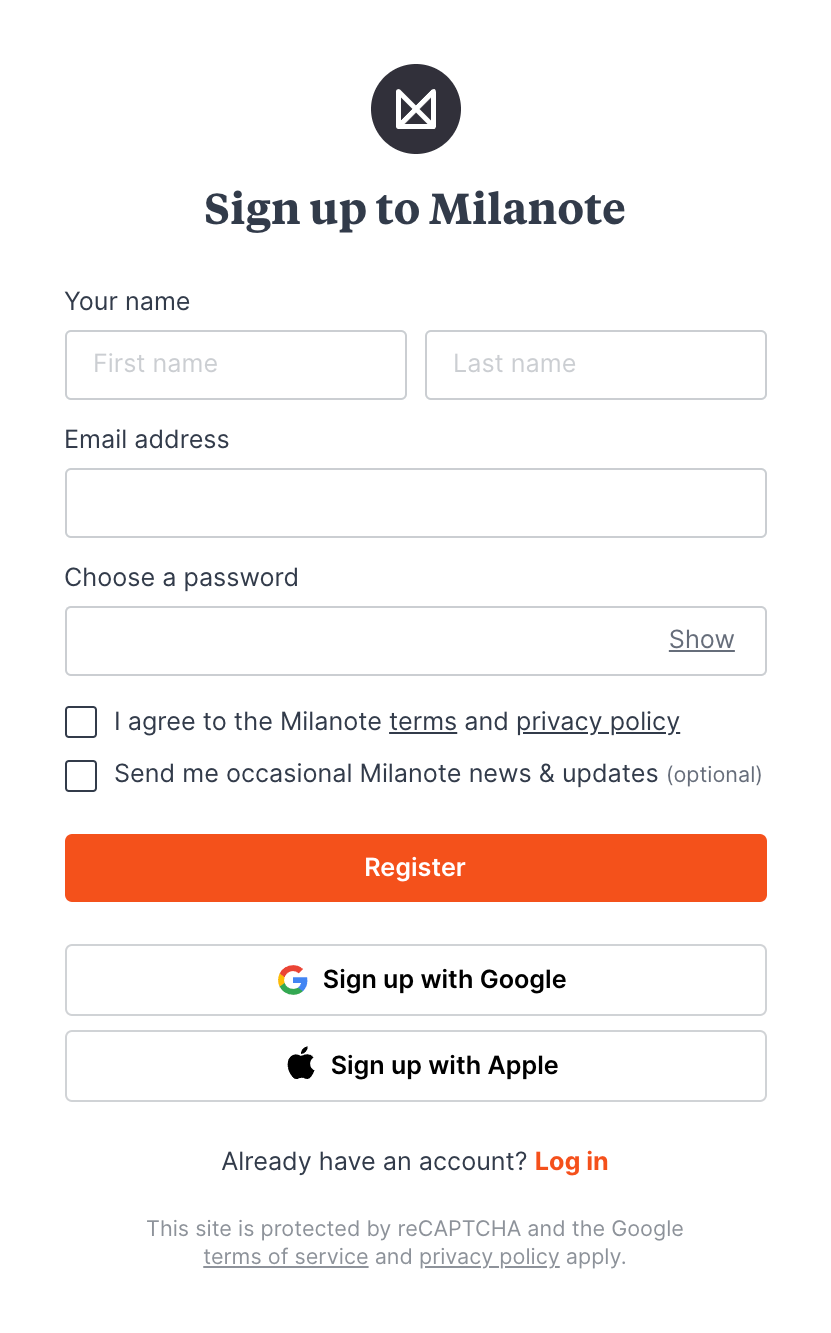The height and width of the screenshot is (1333, 831).
Task: Open the Milanote privacy policy link
Action: 597,721
